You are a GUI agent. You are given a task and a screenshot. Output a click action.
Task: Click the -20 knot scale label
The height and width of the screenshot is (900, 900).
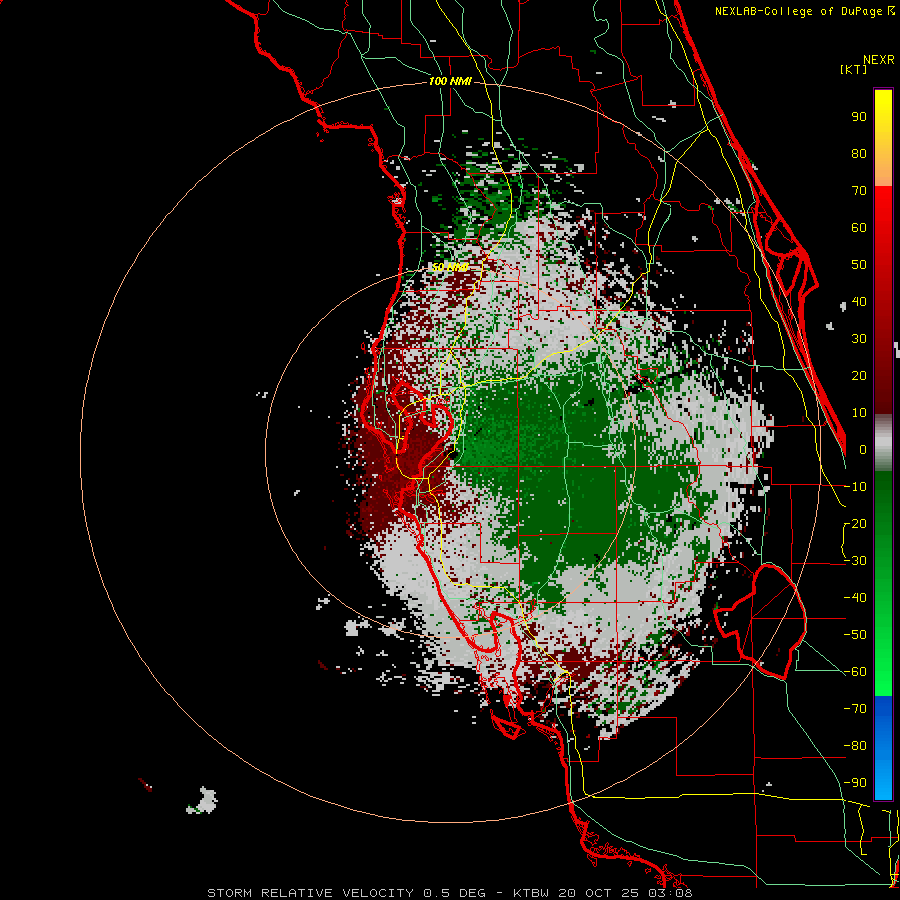pos(855,523)
